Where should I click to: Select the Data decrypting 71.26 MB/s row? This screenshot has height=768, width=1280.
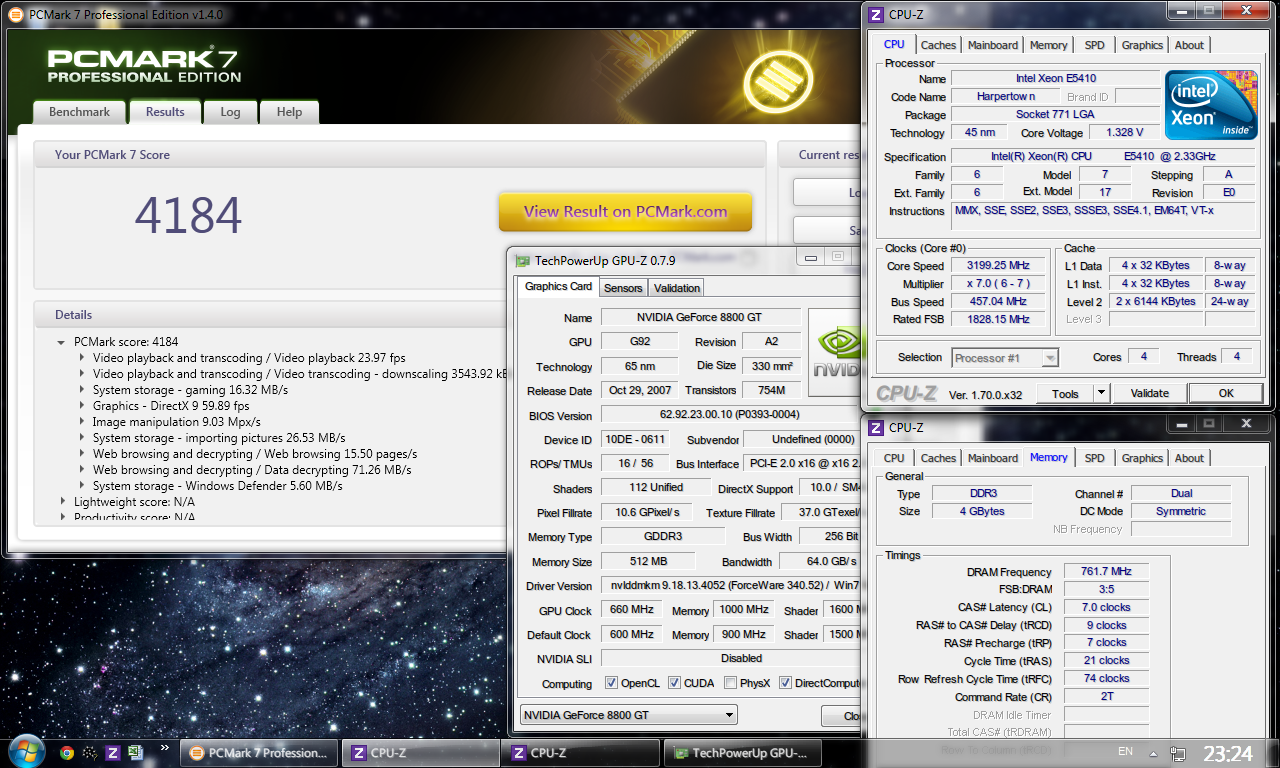[x=252, y=470]
